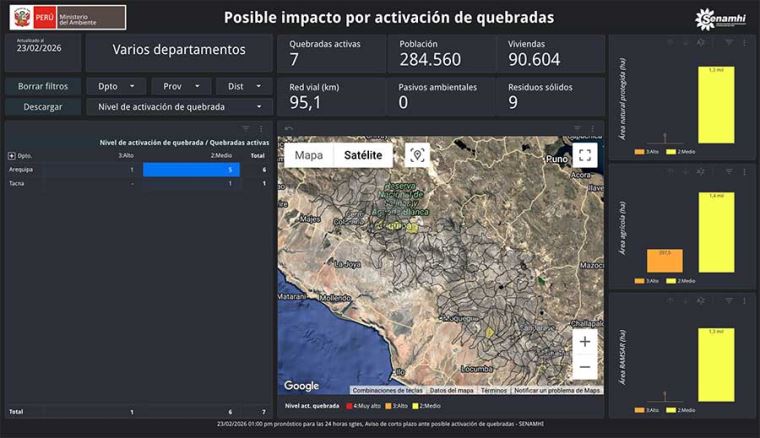Click the Google logo on the map
760x438 pixels.
tap(301, 386)
